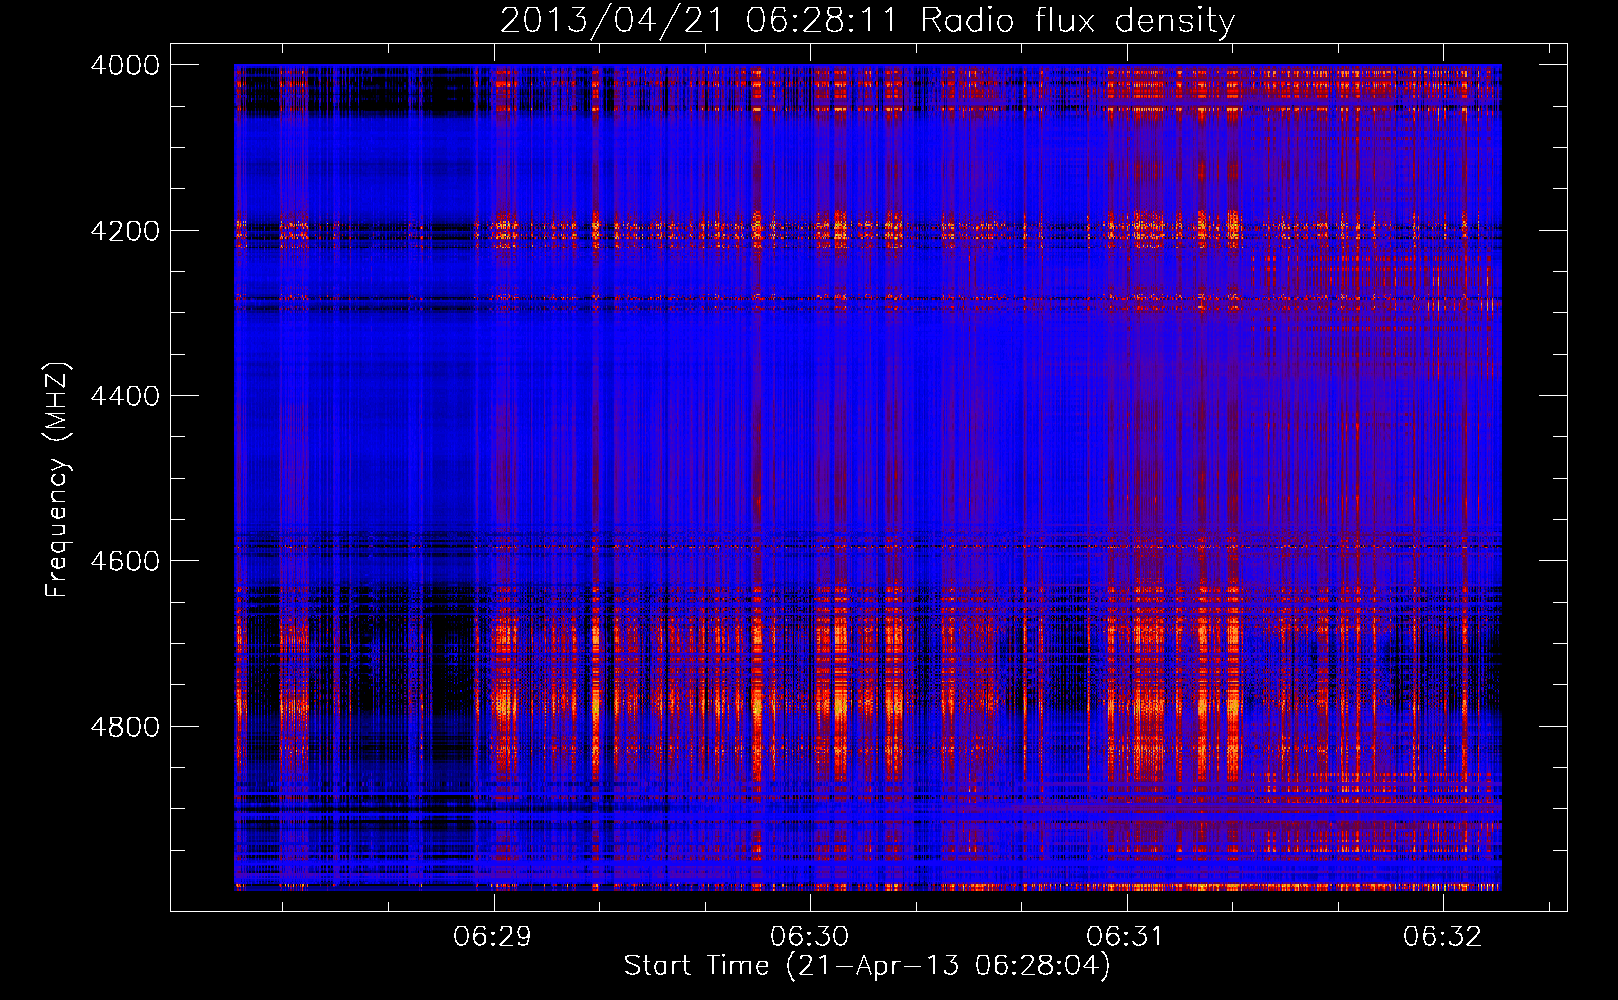Click the 4400 frequency axis label
This screenshot has height=1000, width=1618.
point(125,396)
